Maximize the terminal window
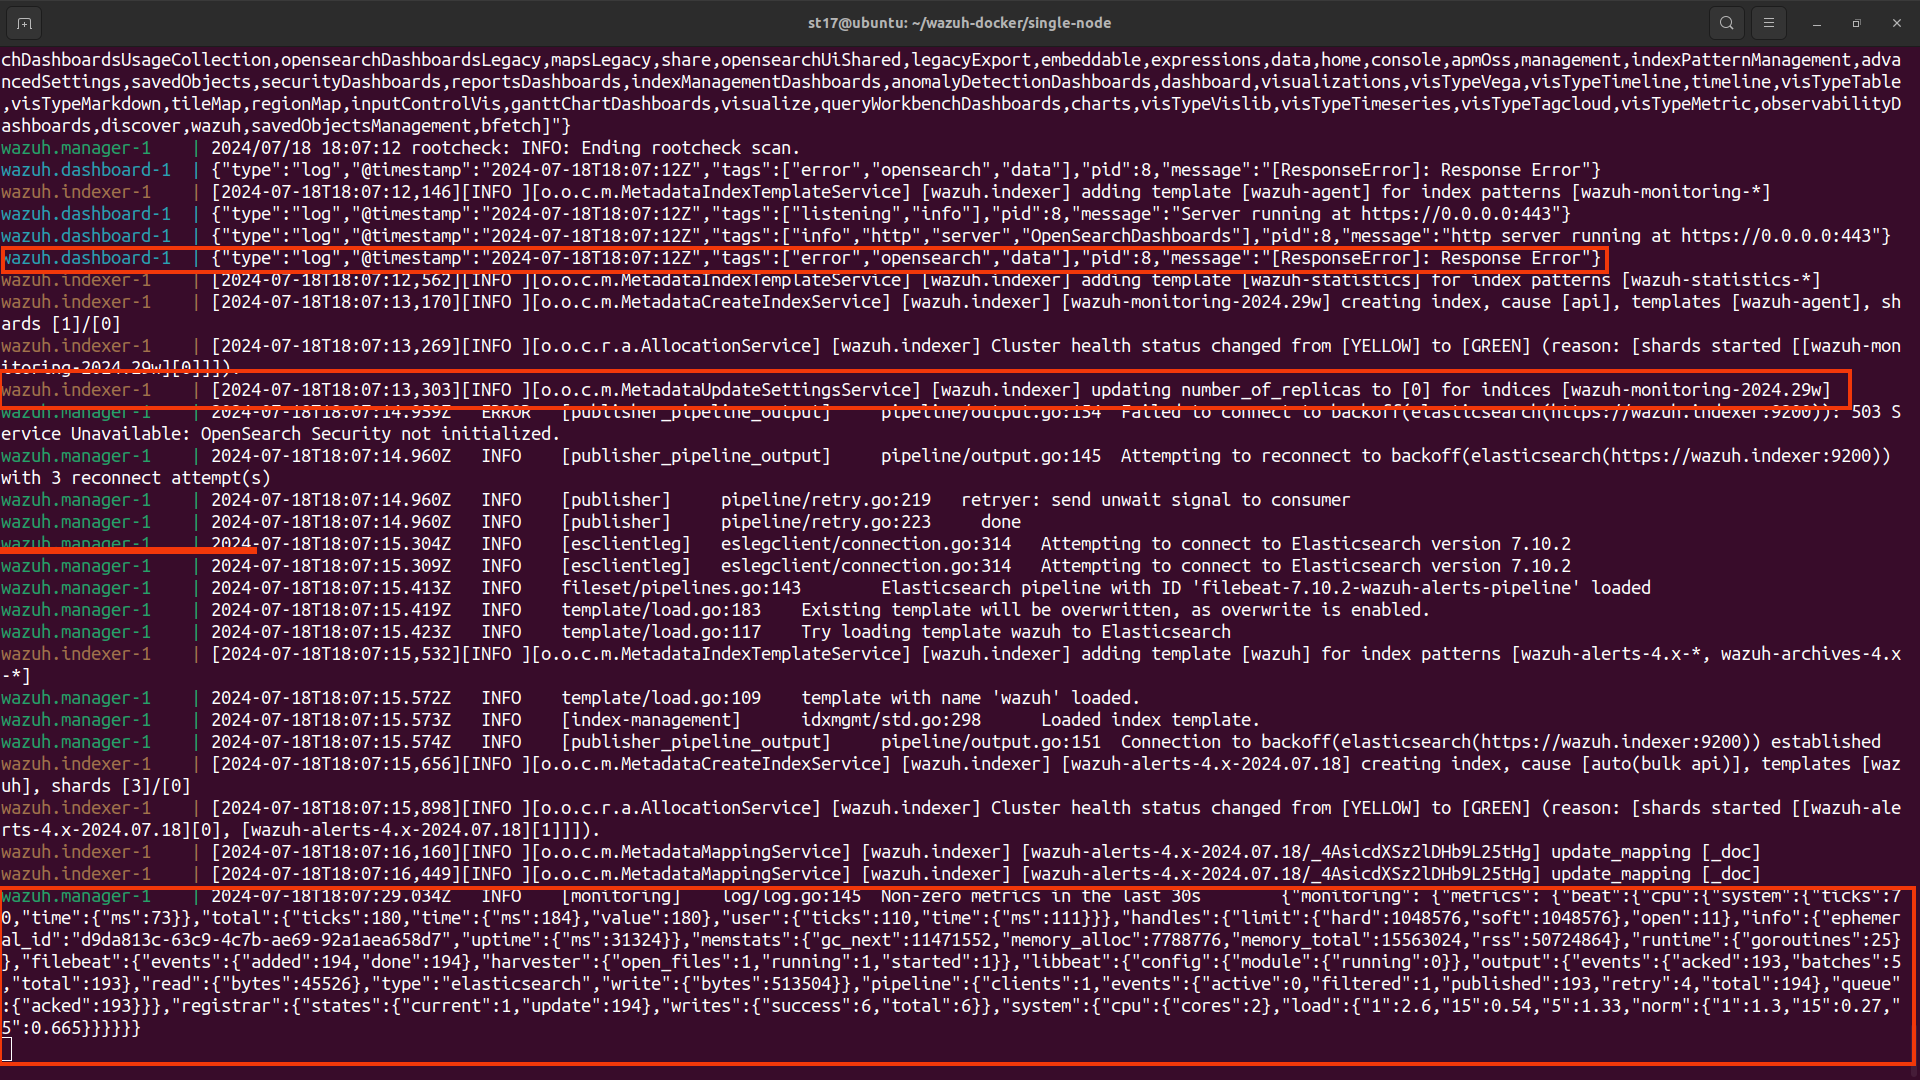Image resolution: width=1920 pixels, height=1080 pixels. [x=1857, y=23]
